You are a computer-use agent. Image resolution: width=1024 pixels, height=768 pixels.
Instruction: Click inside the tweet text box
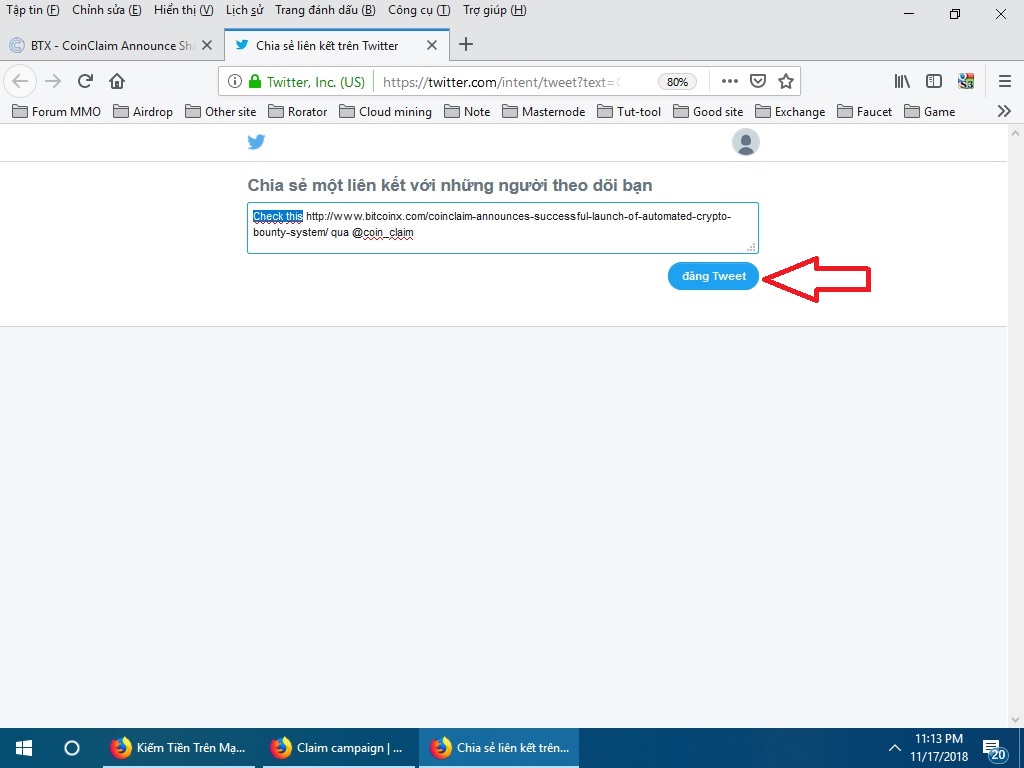click(503, 228)
